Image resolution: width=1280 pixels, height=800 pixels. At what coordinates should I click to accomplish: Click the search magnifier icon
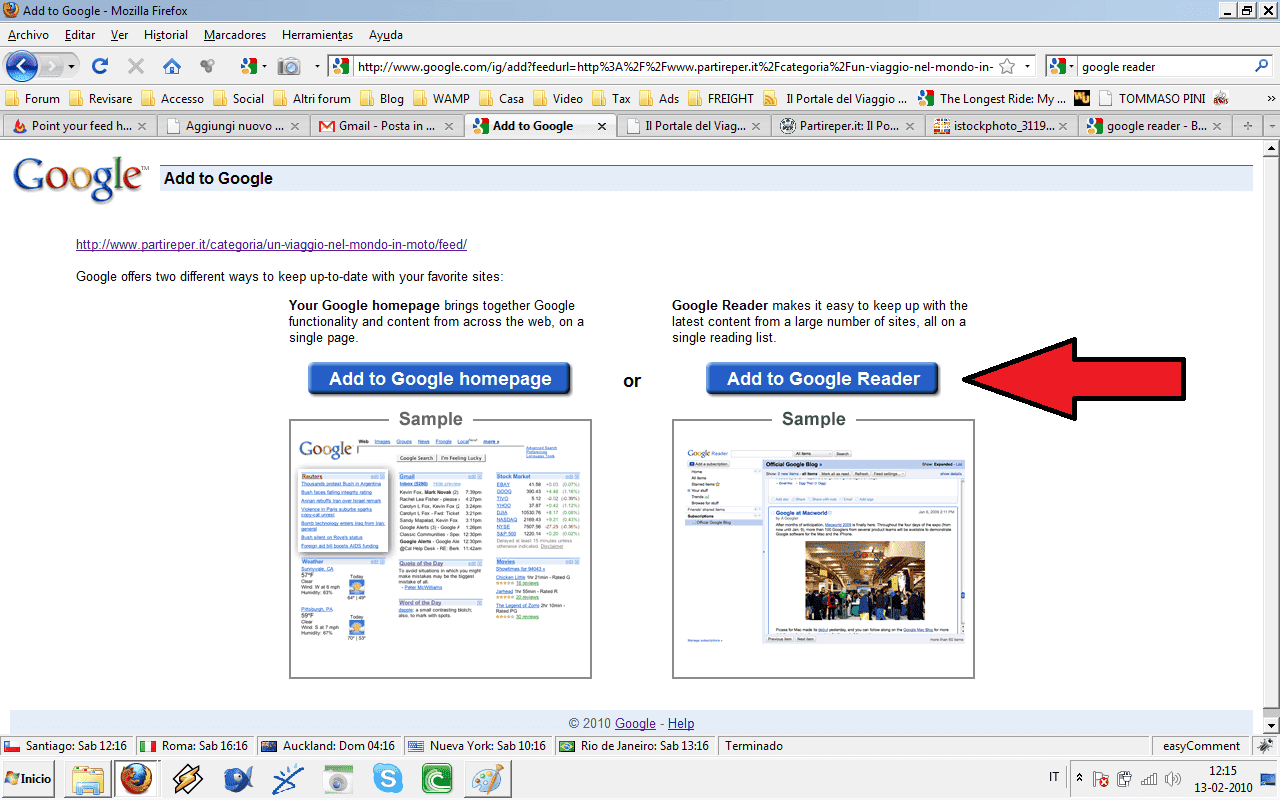[x=1261, y=66]
